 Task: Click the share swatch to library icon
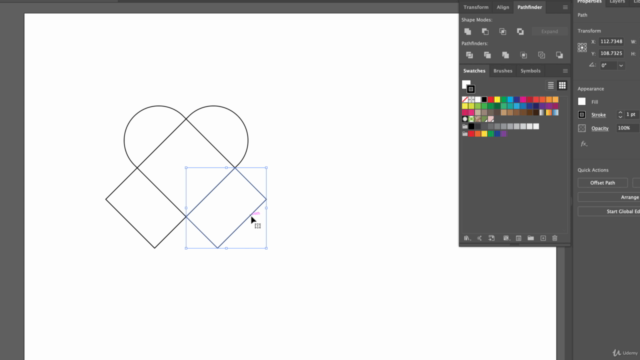[480, 238]
